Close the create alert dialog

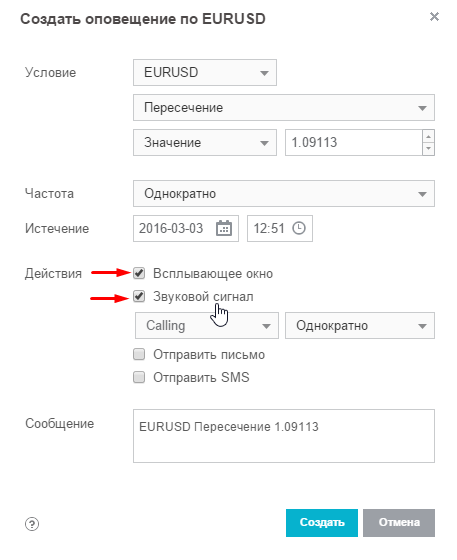tap(434, 16)
